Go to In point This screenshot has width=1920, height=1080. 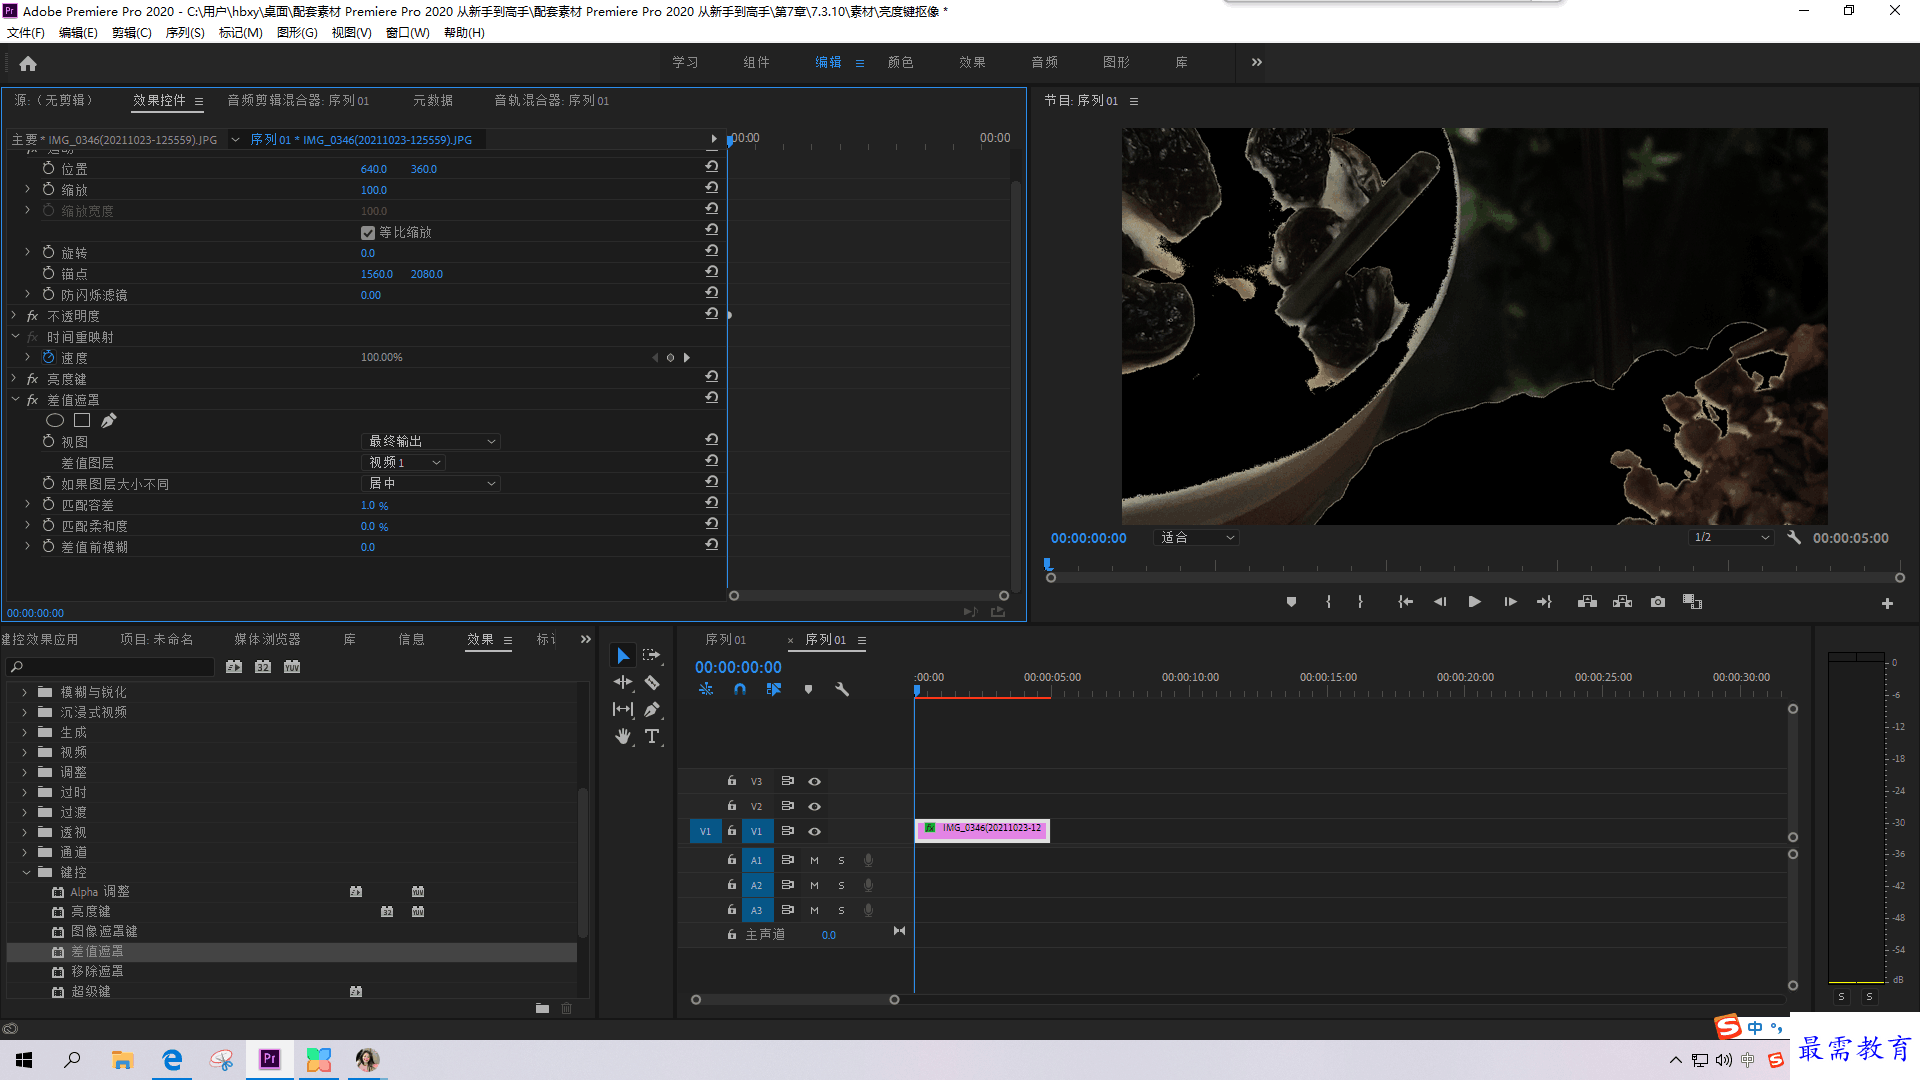coord(1405,602)
